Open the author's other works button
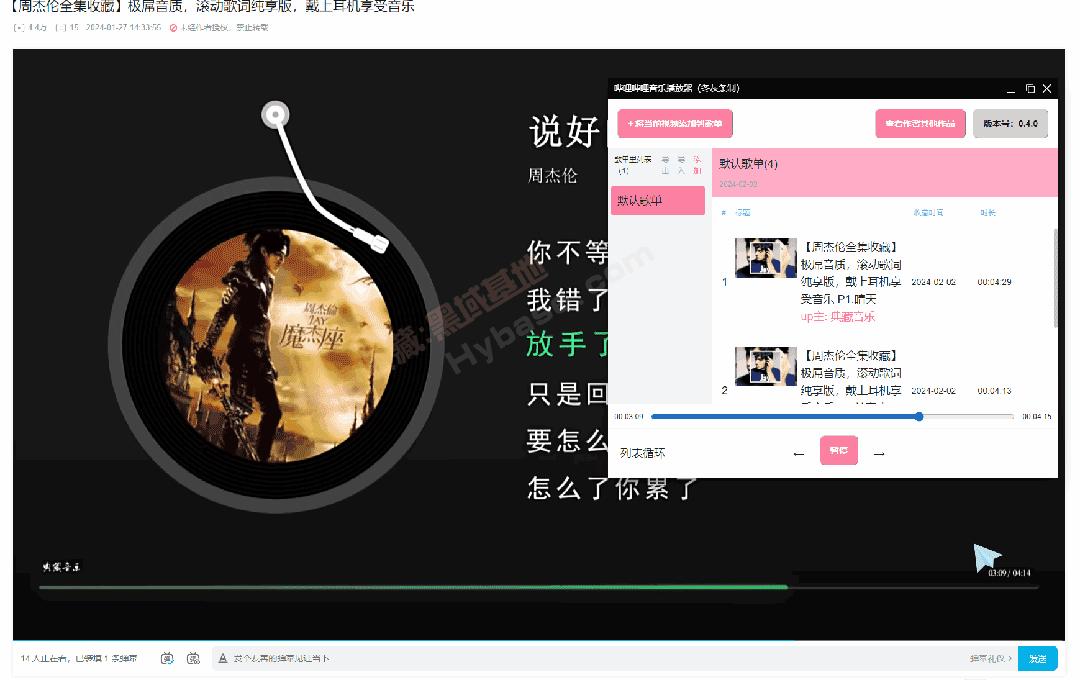 (920, 124)
